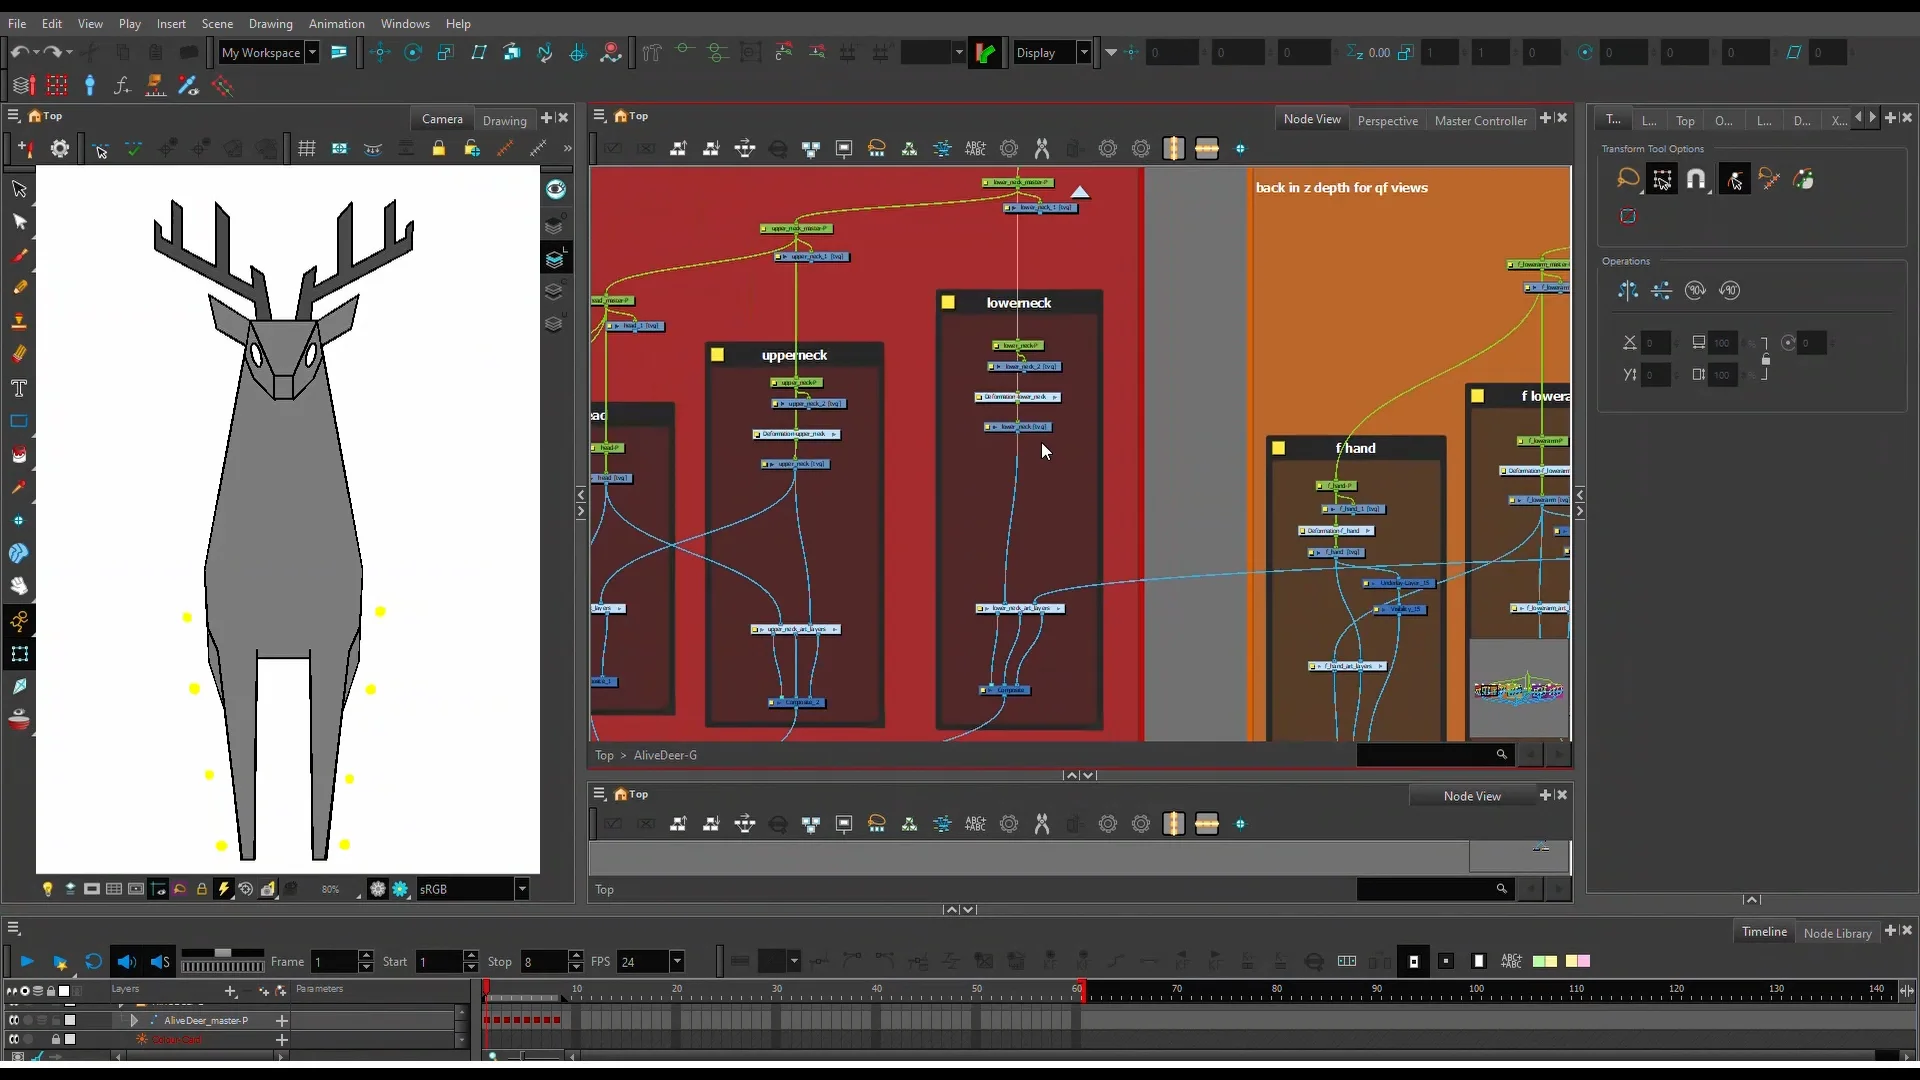Activate the Transform tool

[x=20, y=655]
